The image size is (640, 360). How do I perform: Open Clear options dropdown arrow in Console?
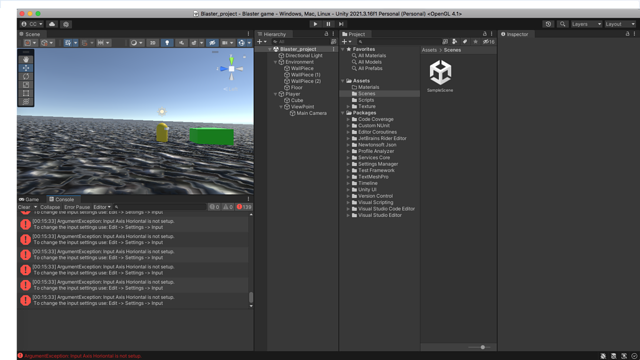coord(36,207)
